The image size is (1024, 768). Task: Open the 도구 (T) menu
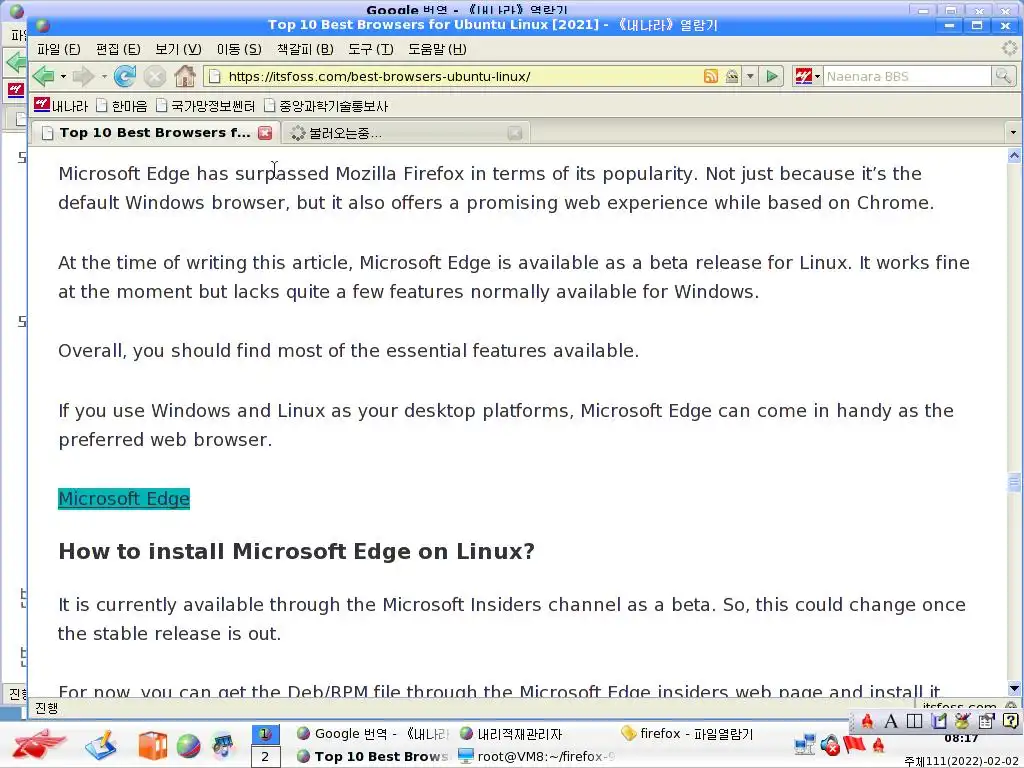click(370, 49)
